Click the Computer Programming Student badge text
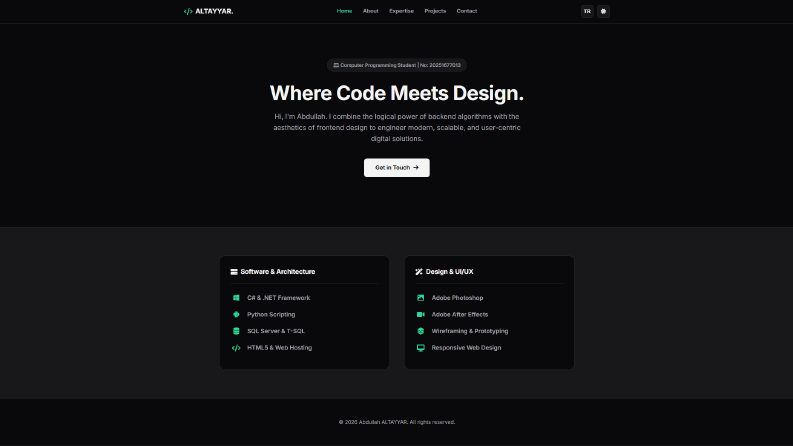The height and width of the screenshot is (446, 793). (x=401, y=65)
